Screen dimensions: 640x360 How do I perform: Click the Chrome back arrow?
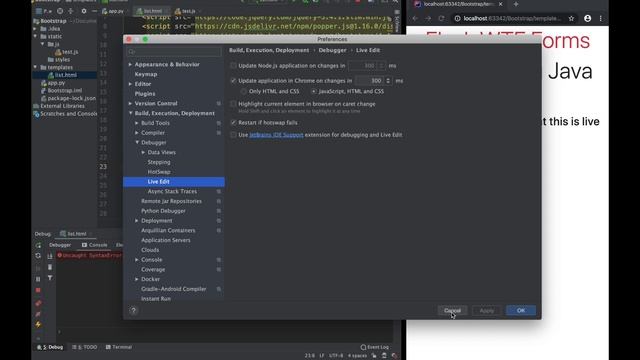click(x=415, y=18)
